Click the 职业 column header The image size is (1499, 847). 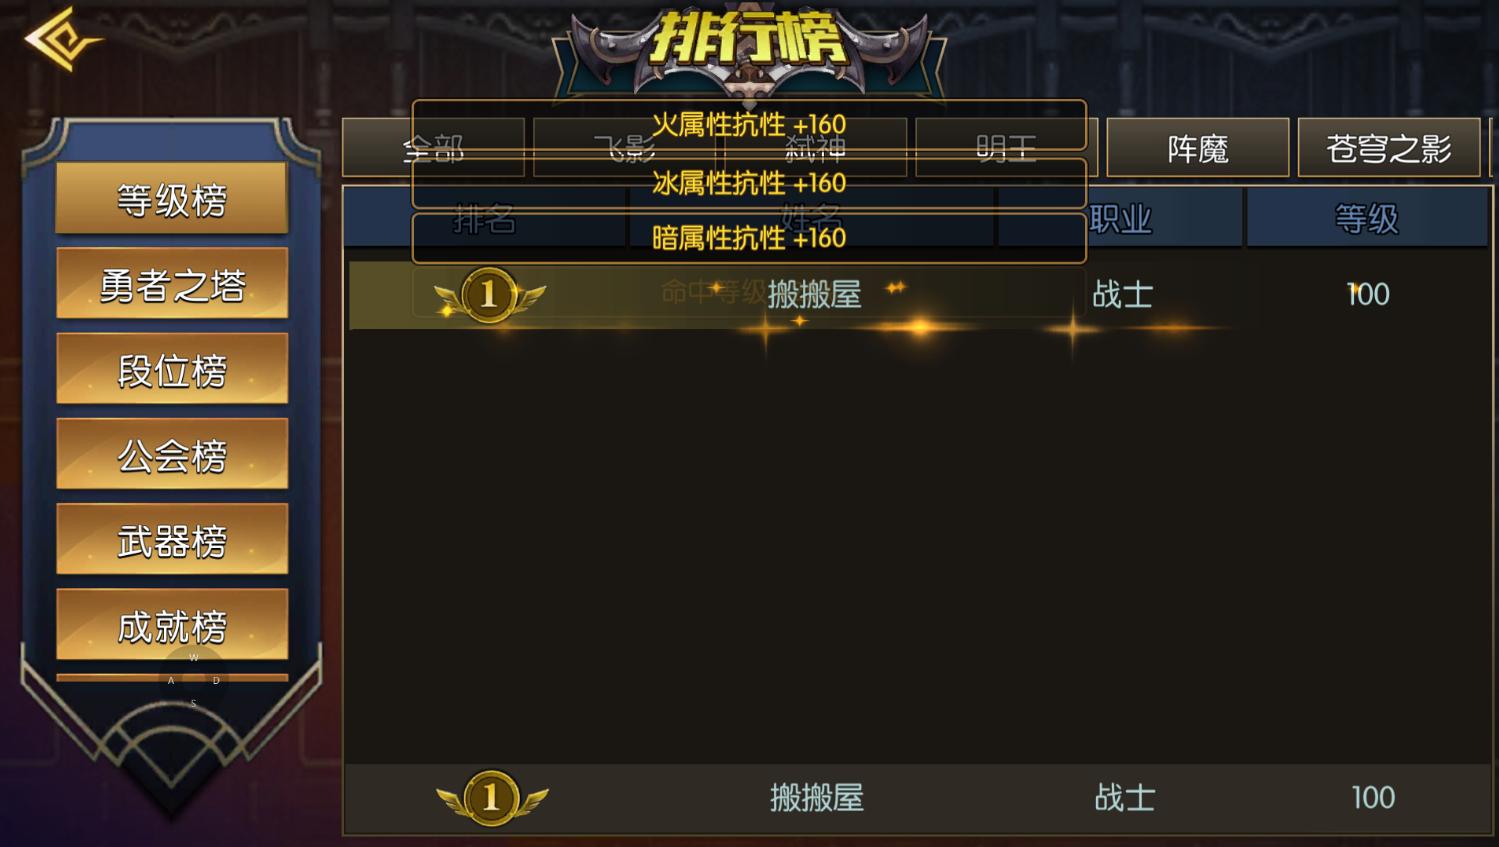(1120, 218)
